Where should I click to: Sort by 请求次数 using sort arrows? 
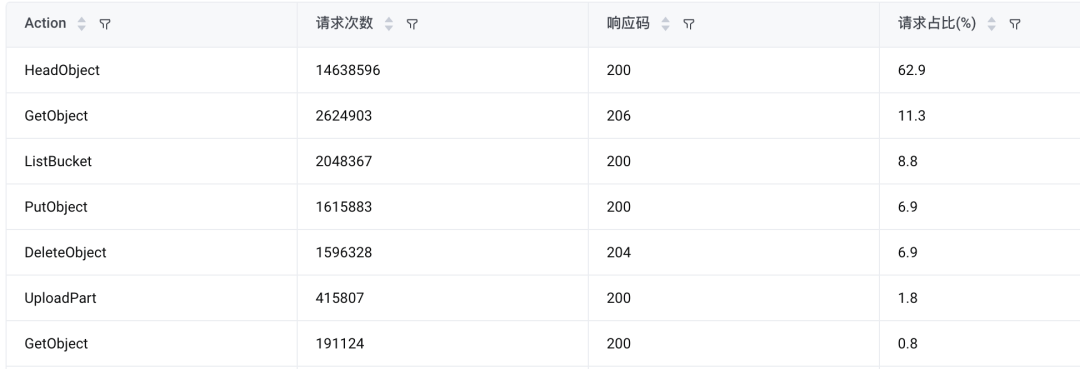389,24
